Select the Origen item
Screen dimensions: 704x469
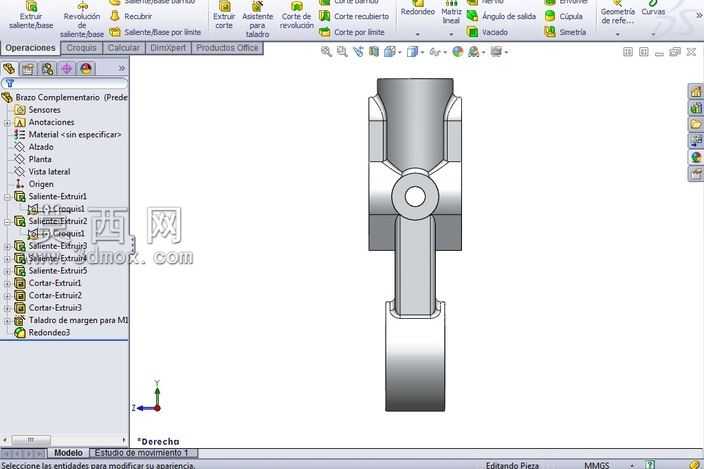tap(34, 184)
